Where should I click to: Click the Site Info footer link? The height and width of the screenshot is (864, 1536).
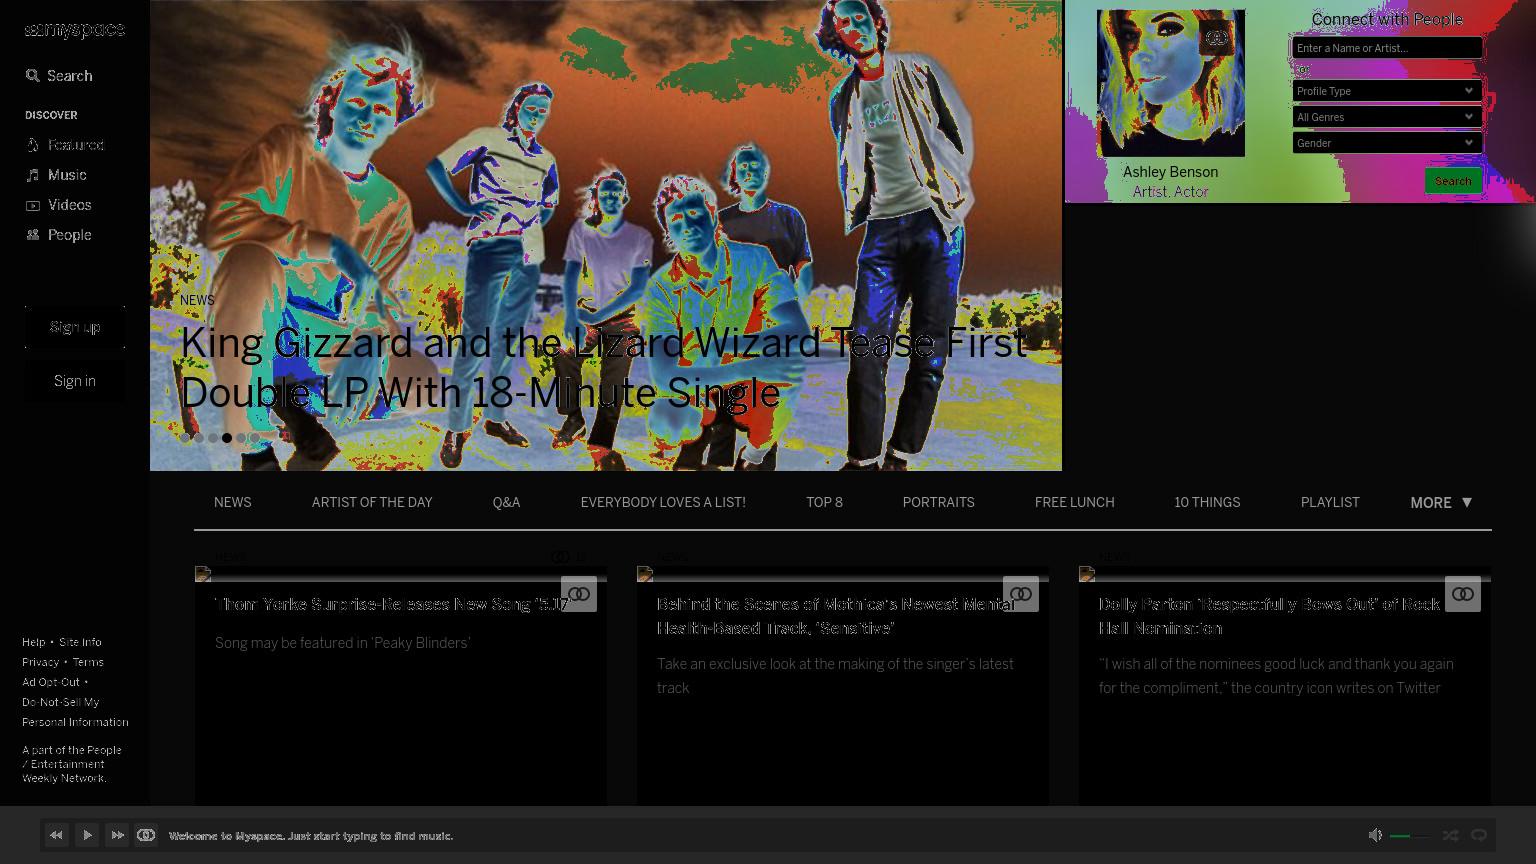(80, 642)
